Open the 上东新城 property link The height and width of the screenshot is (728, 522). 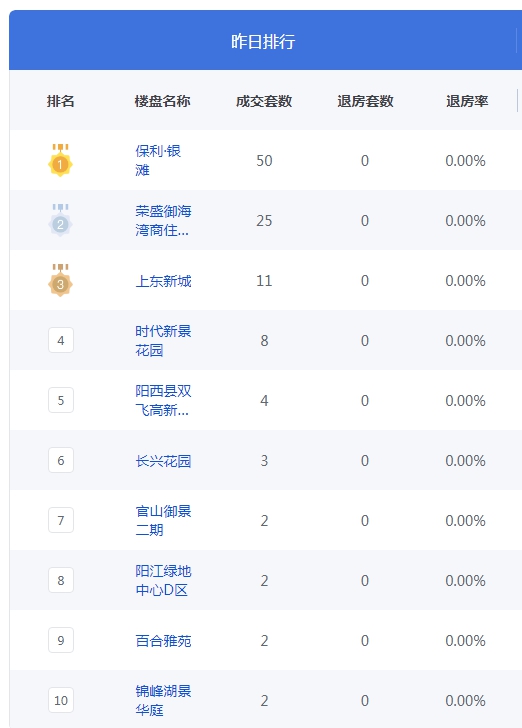coord(163,281)
